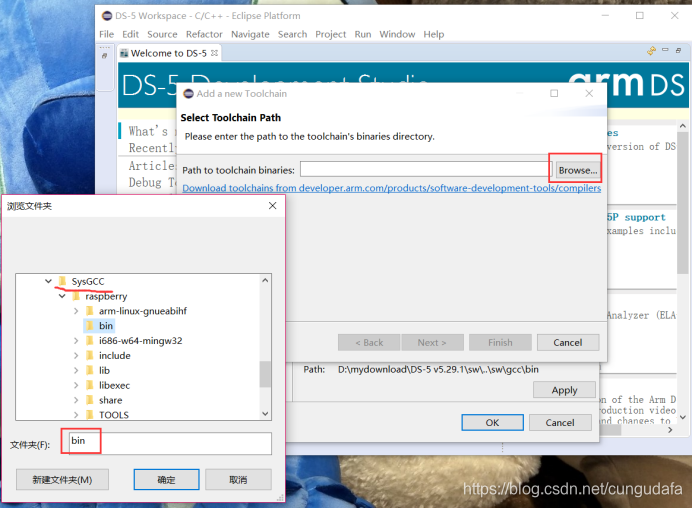Click the 确定 confirm button

tap(166, 480)
